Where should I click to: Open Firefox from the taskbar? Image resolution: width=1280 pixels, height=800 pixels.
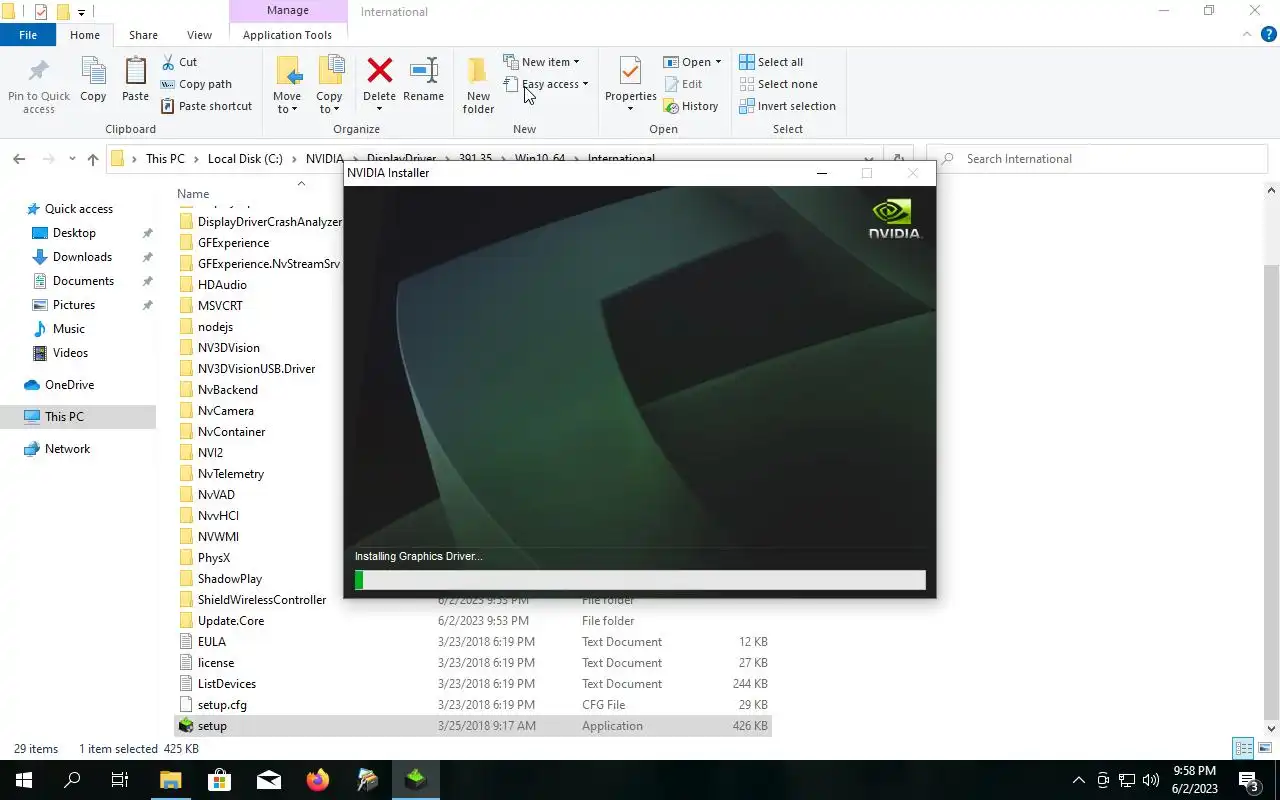pyautogui.click(x=318, y=780)
